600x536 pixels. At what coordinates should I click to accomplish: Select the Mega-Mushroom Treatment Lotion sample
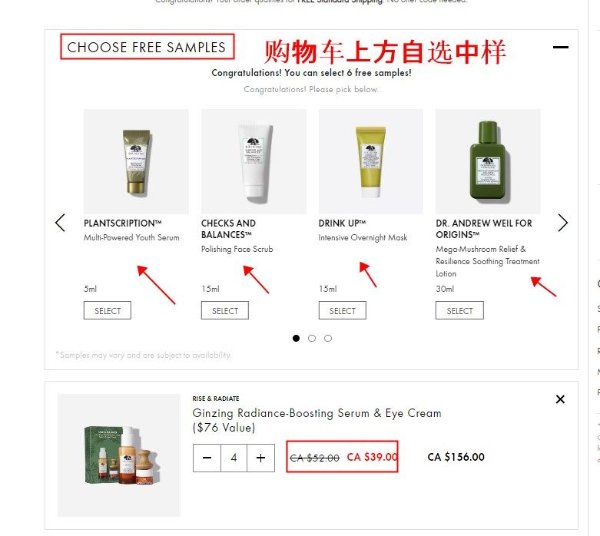pyautogui.click(x=460, y=311)
